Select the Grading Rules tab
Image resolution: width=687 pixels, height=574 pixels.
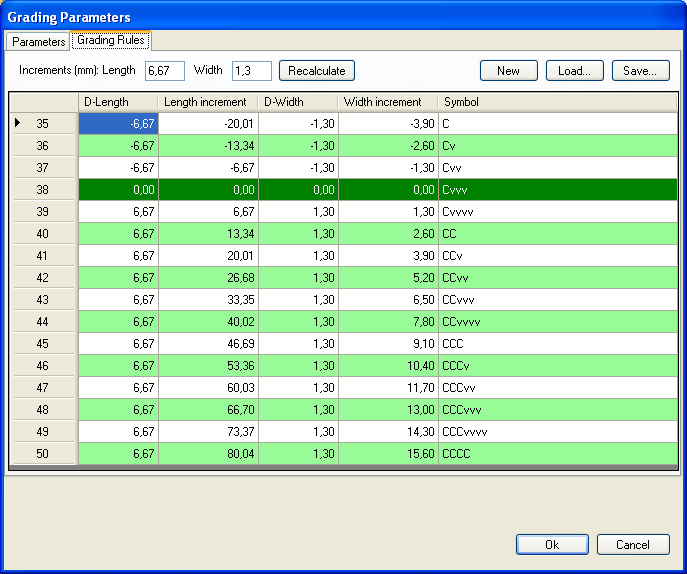pos(111,40)
